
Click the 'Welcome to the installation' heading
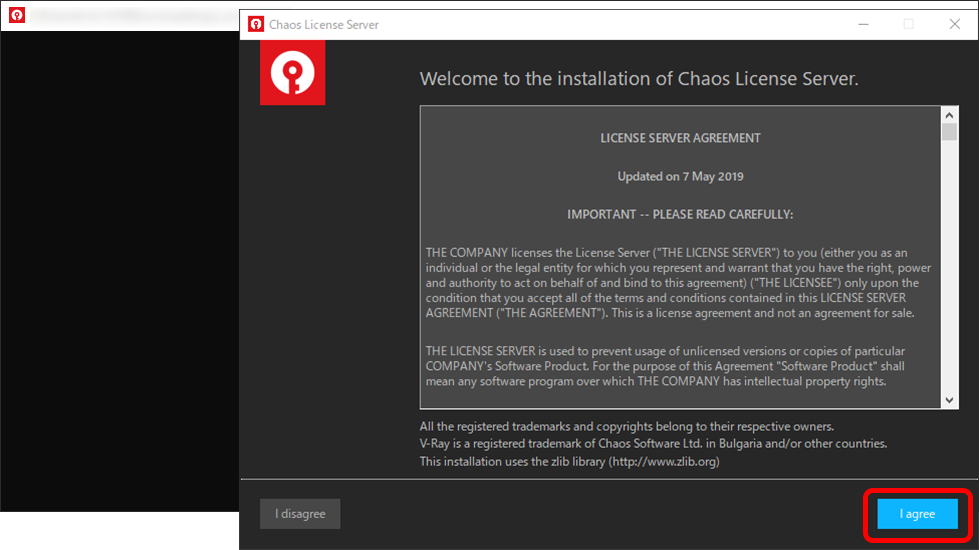639,79
